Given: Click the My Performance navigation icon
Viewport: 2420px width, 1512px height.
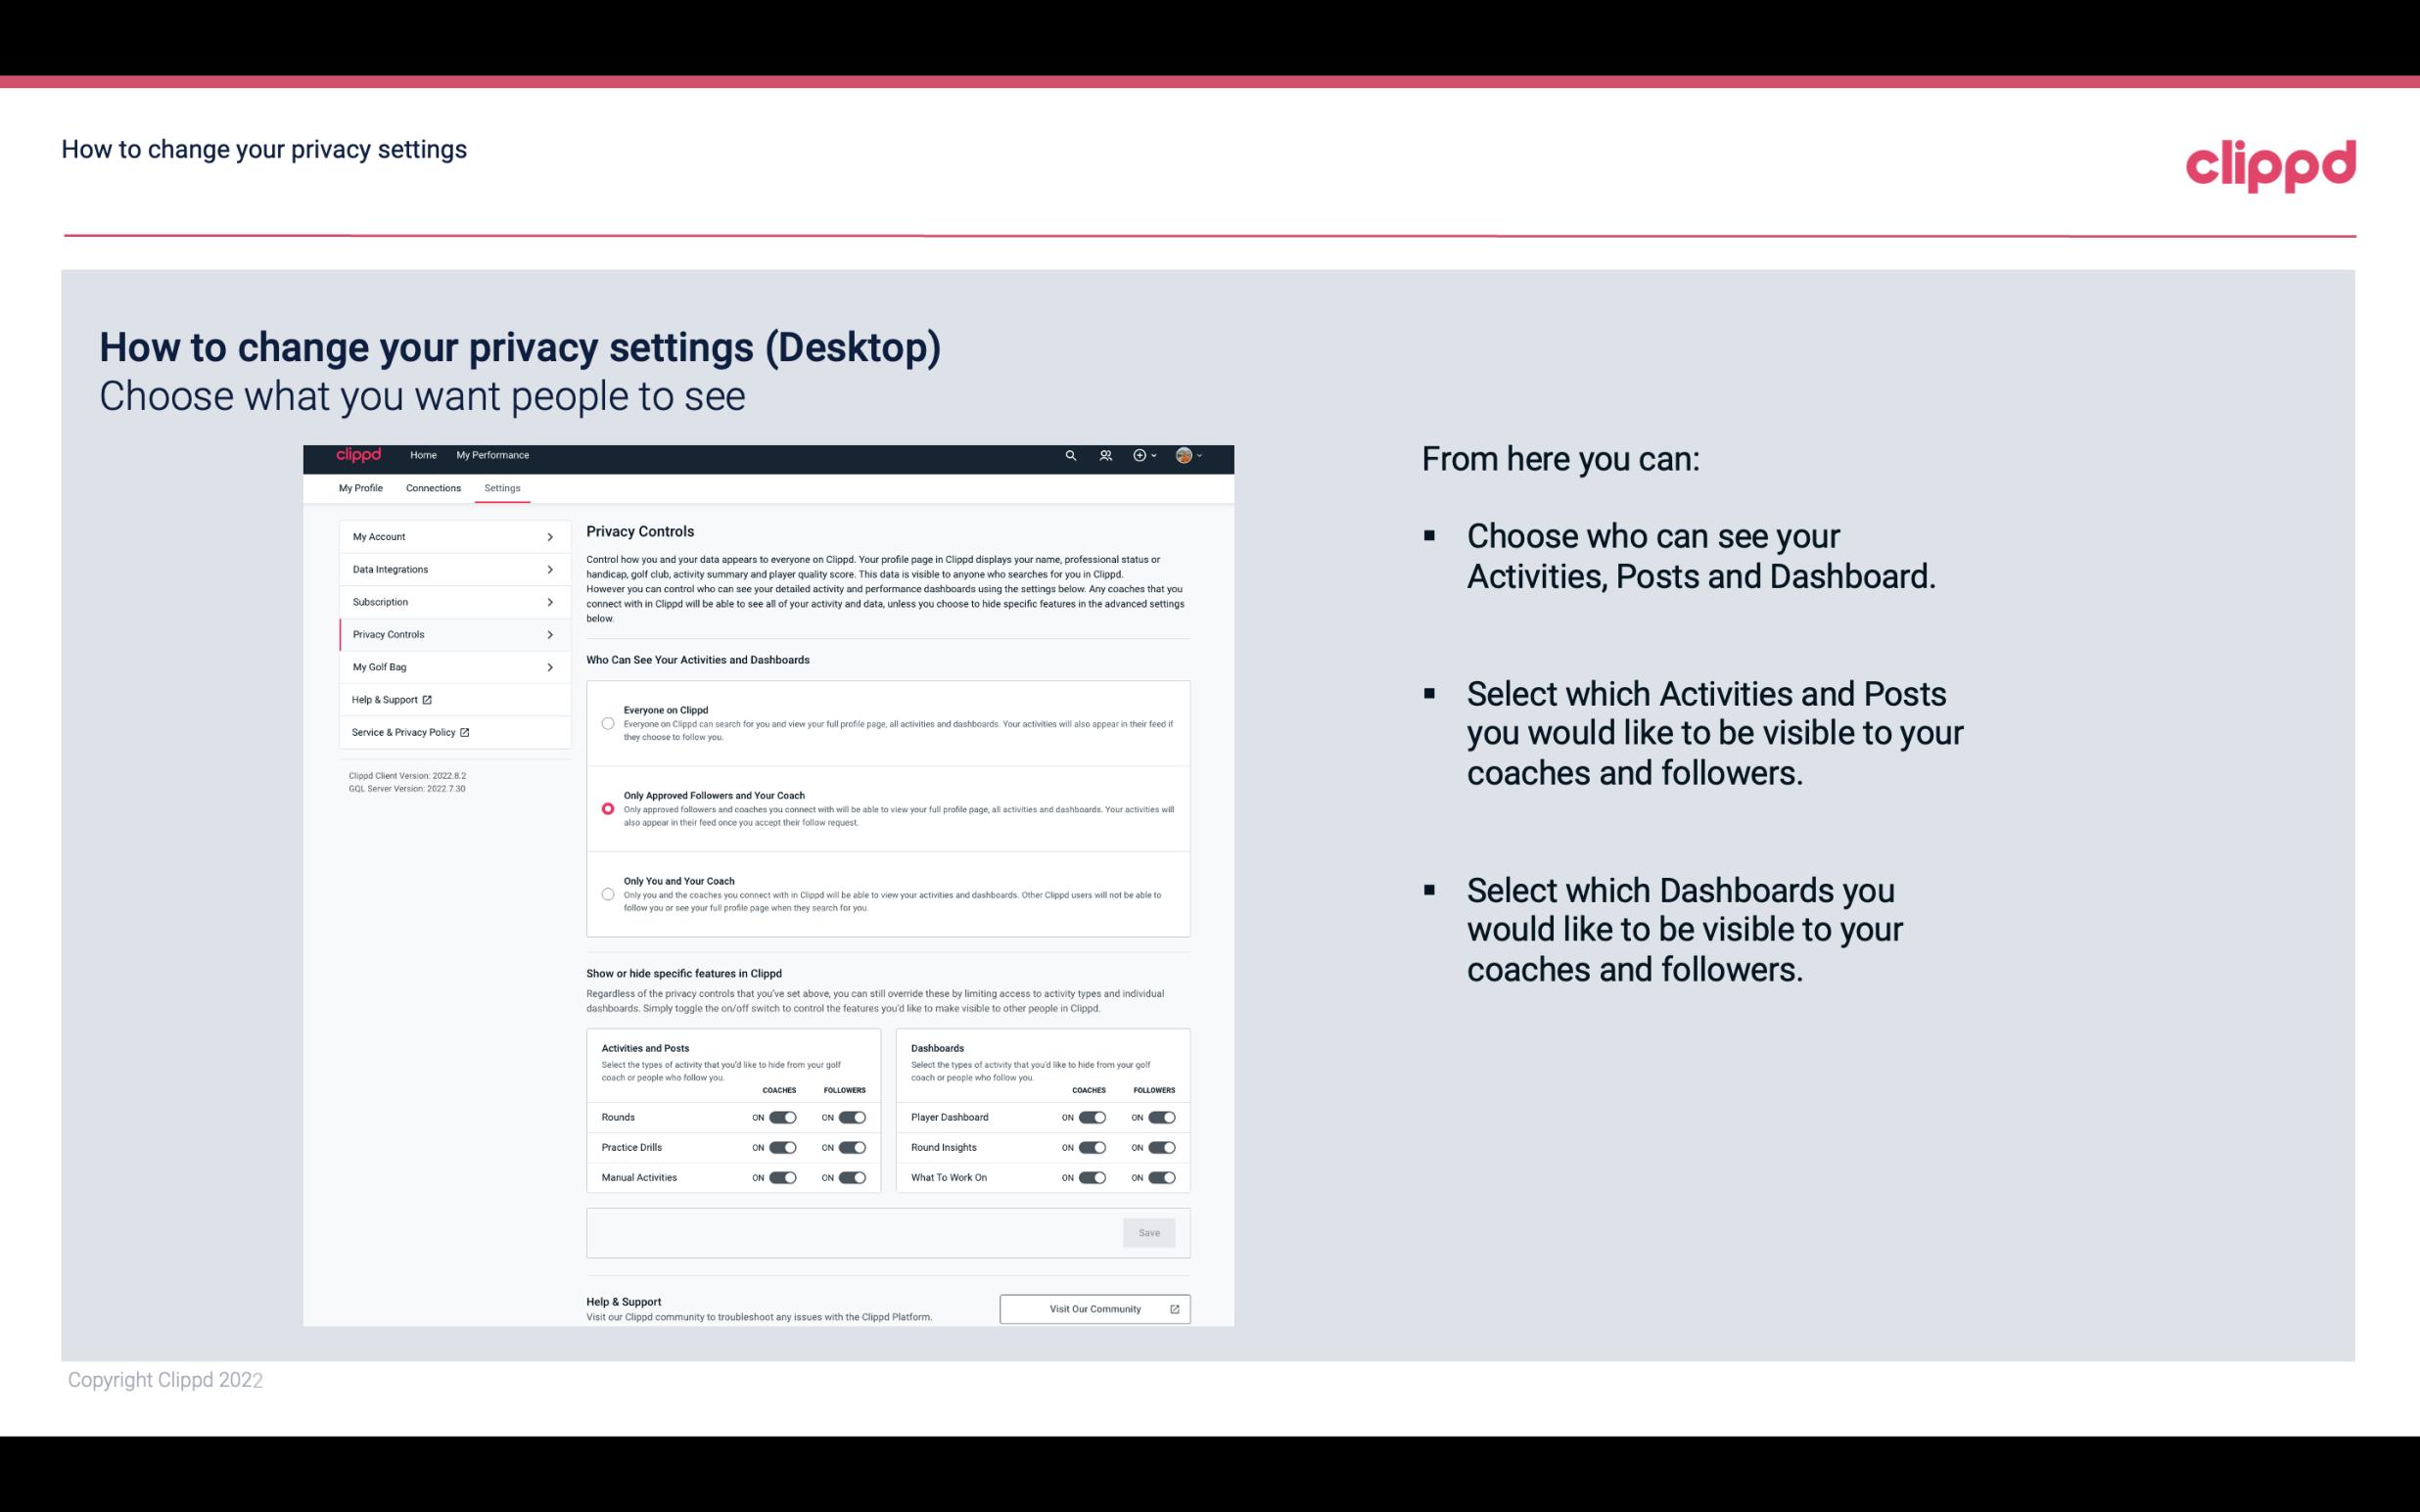Looking at the screenshot, I should pos(491,455).
